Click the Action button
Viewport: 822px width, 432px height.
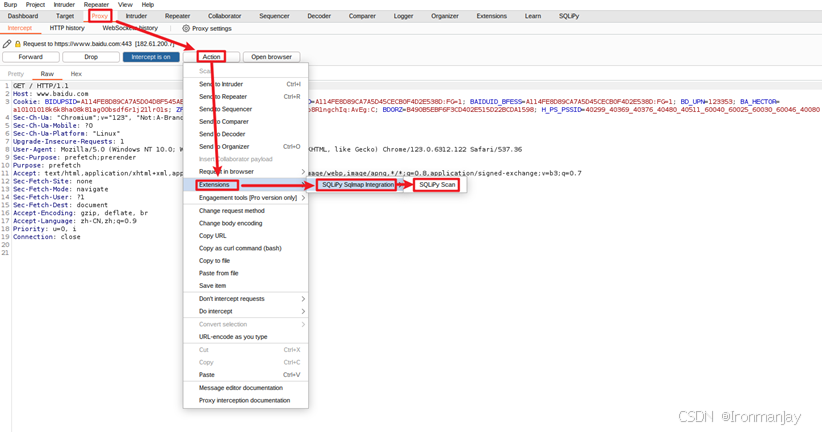211,57
